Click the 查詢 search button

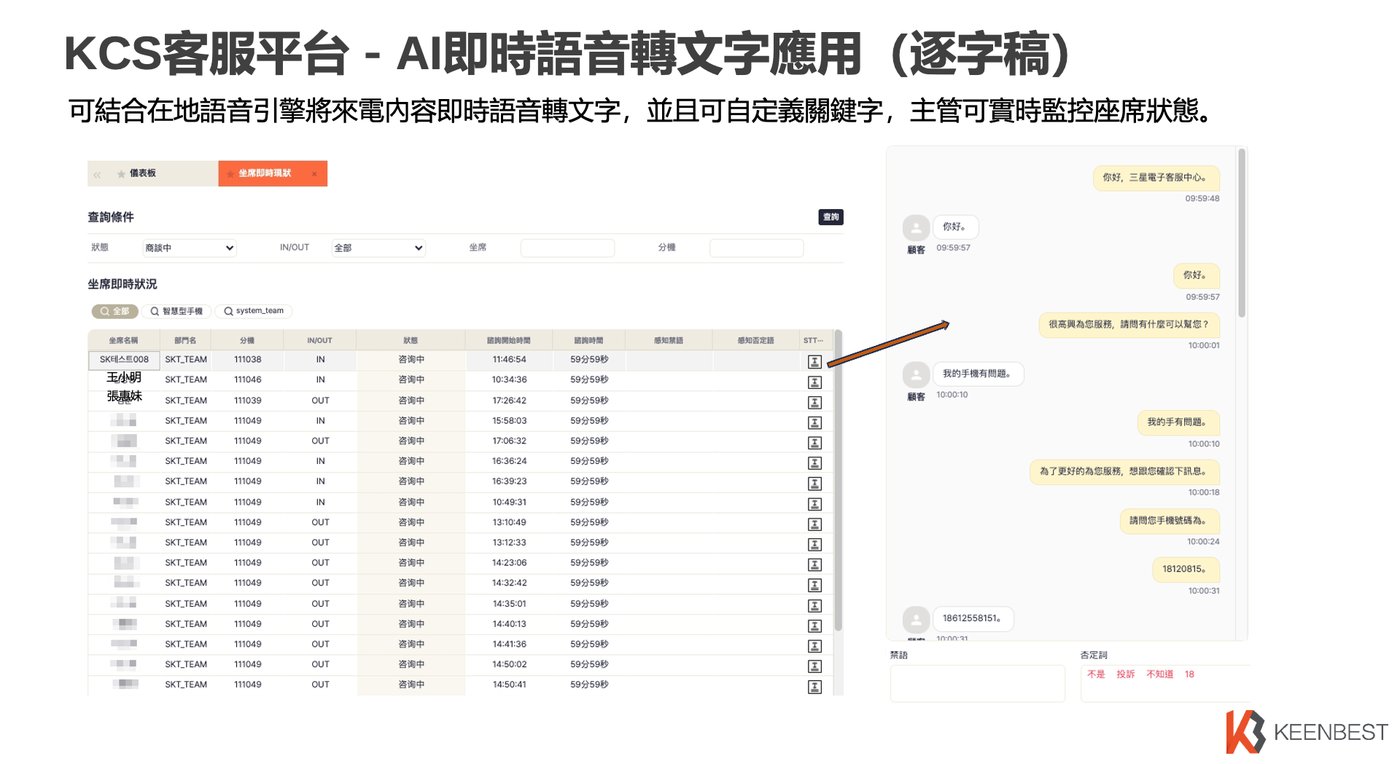831,217
